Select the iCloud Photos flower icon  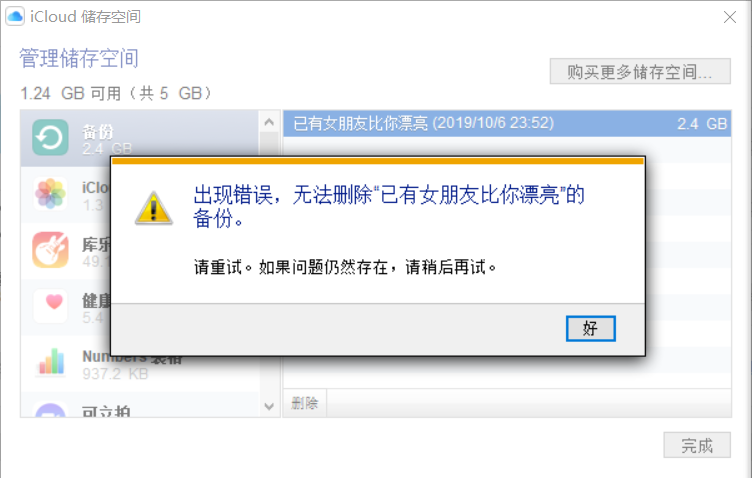(50, 194)
